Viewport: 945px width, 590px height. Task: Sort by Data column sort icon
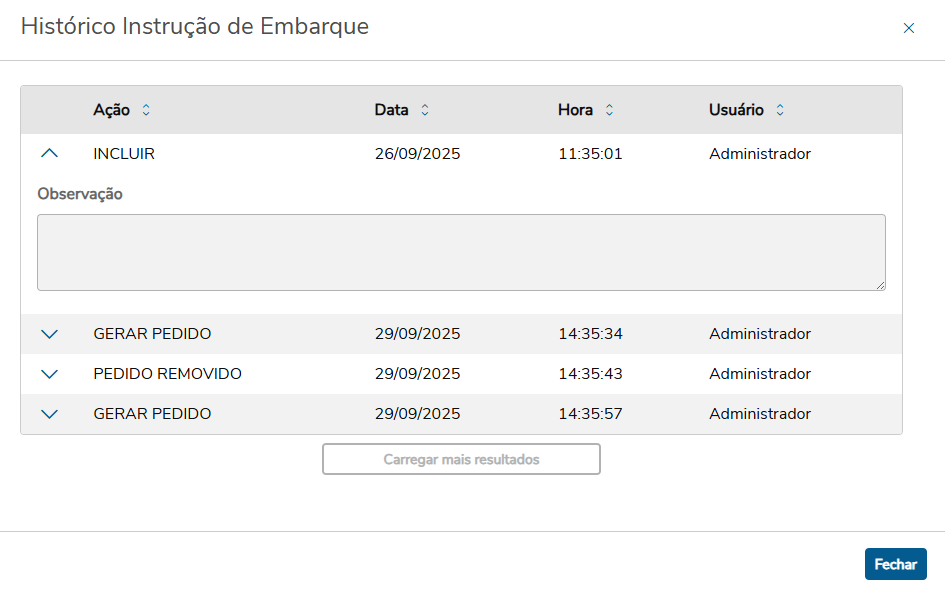point(425,110)
